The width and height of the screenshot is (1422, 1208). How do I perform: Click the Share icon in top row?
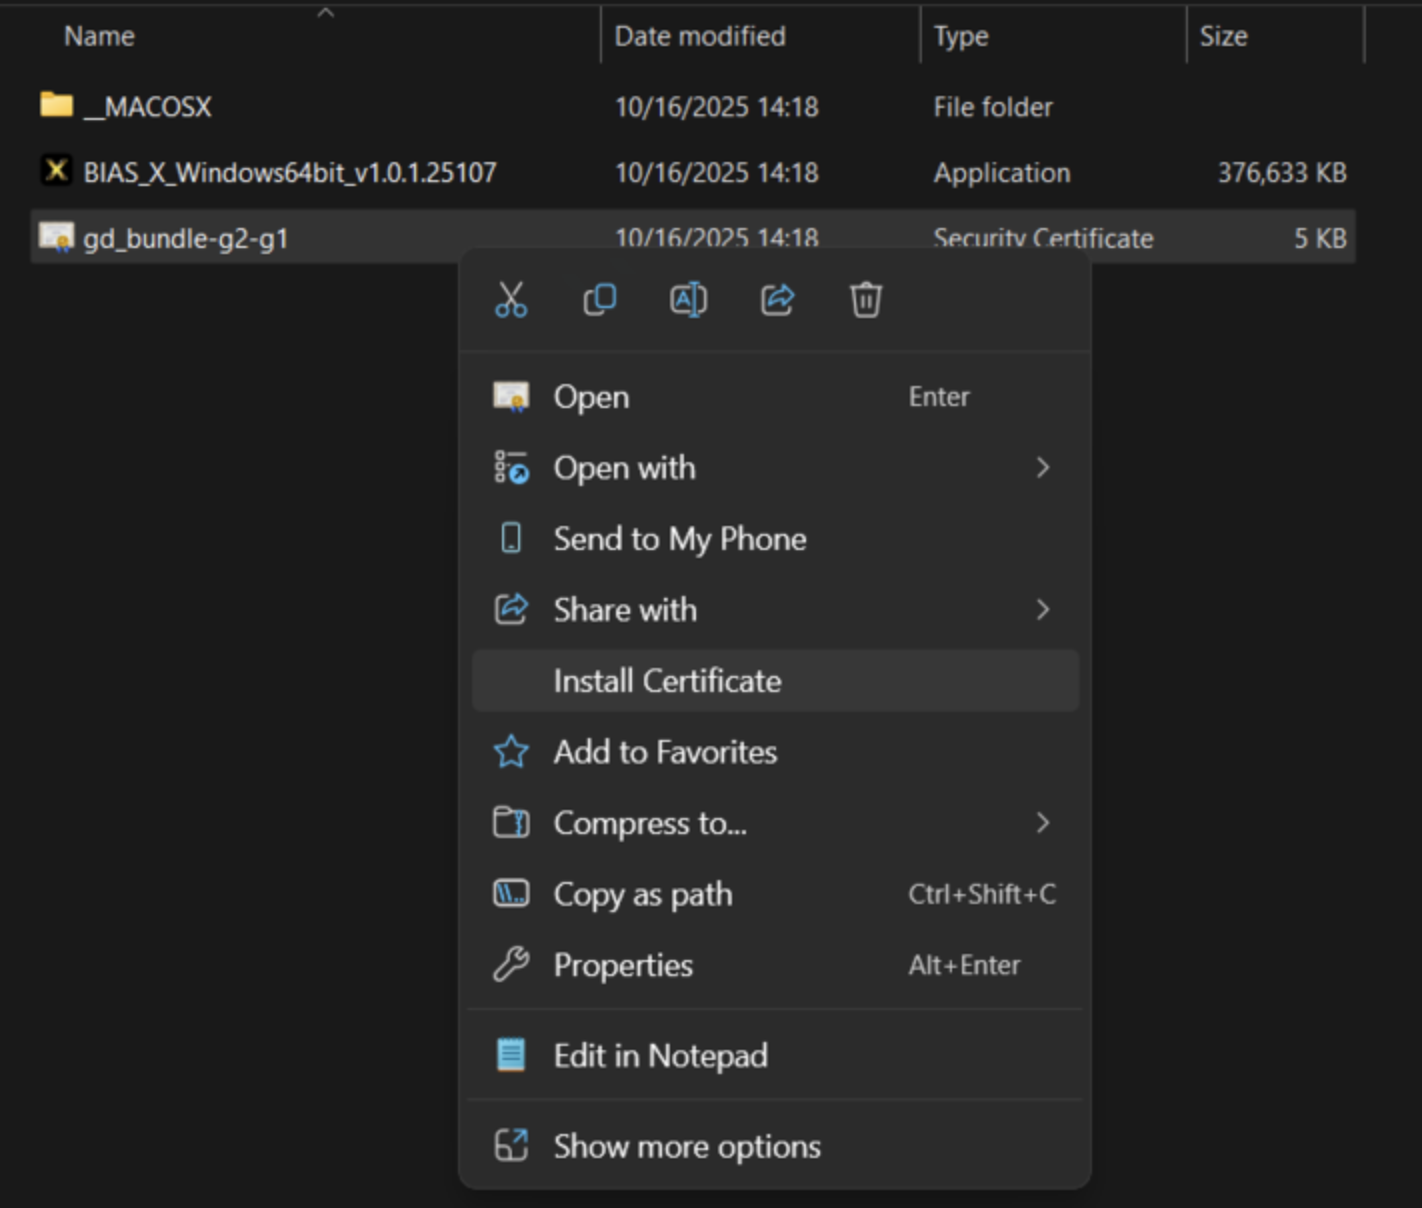tap(777, 299)
